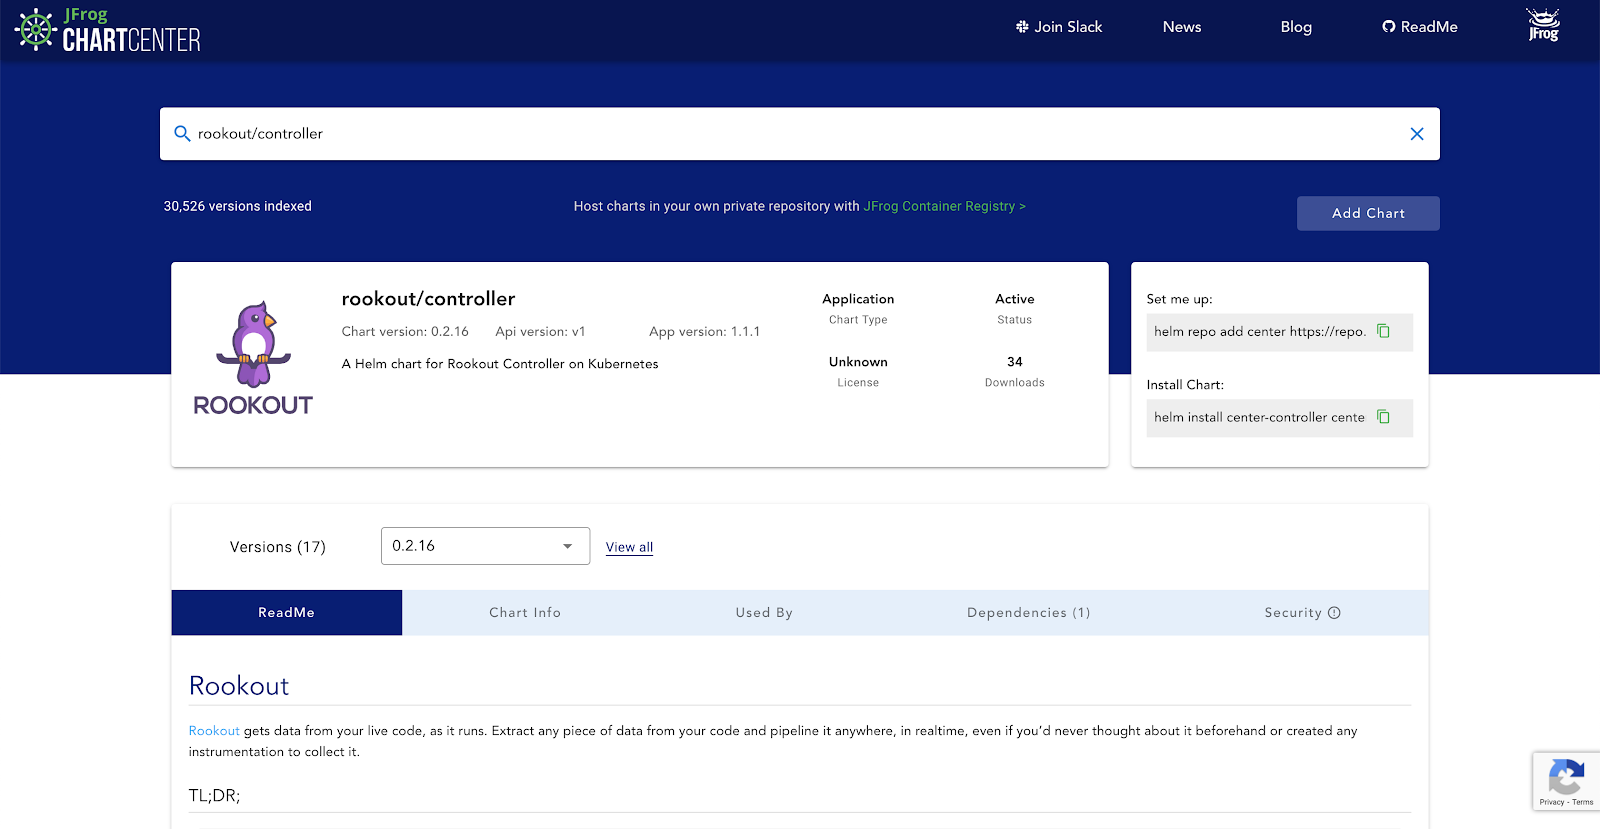Click View all versions link
The image size is (1600, 829).
(x=629, y=547)
